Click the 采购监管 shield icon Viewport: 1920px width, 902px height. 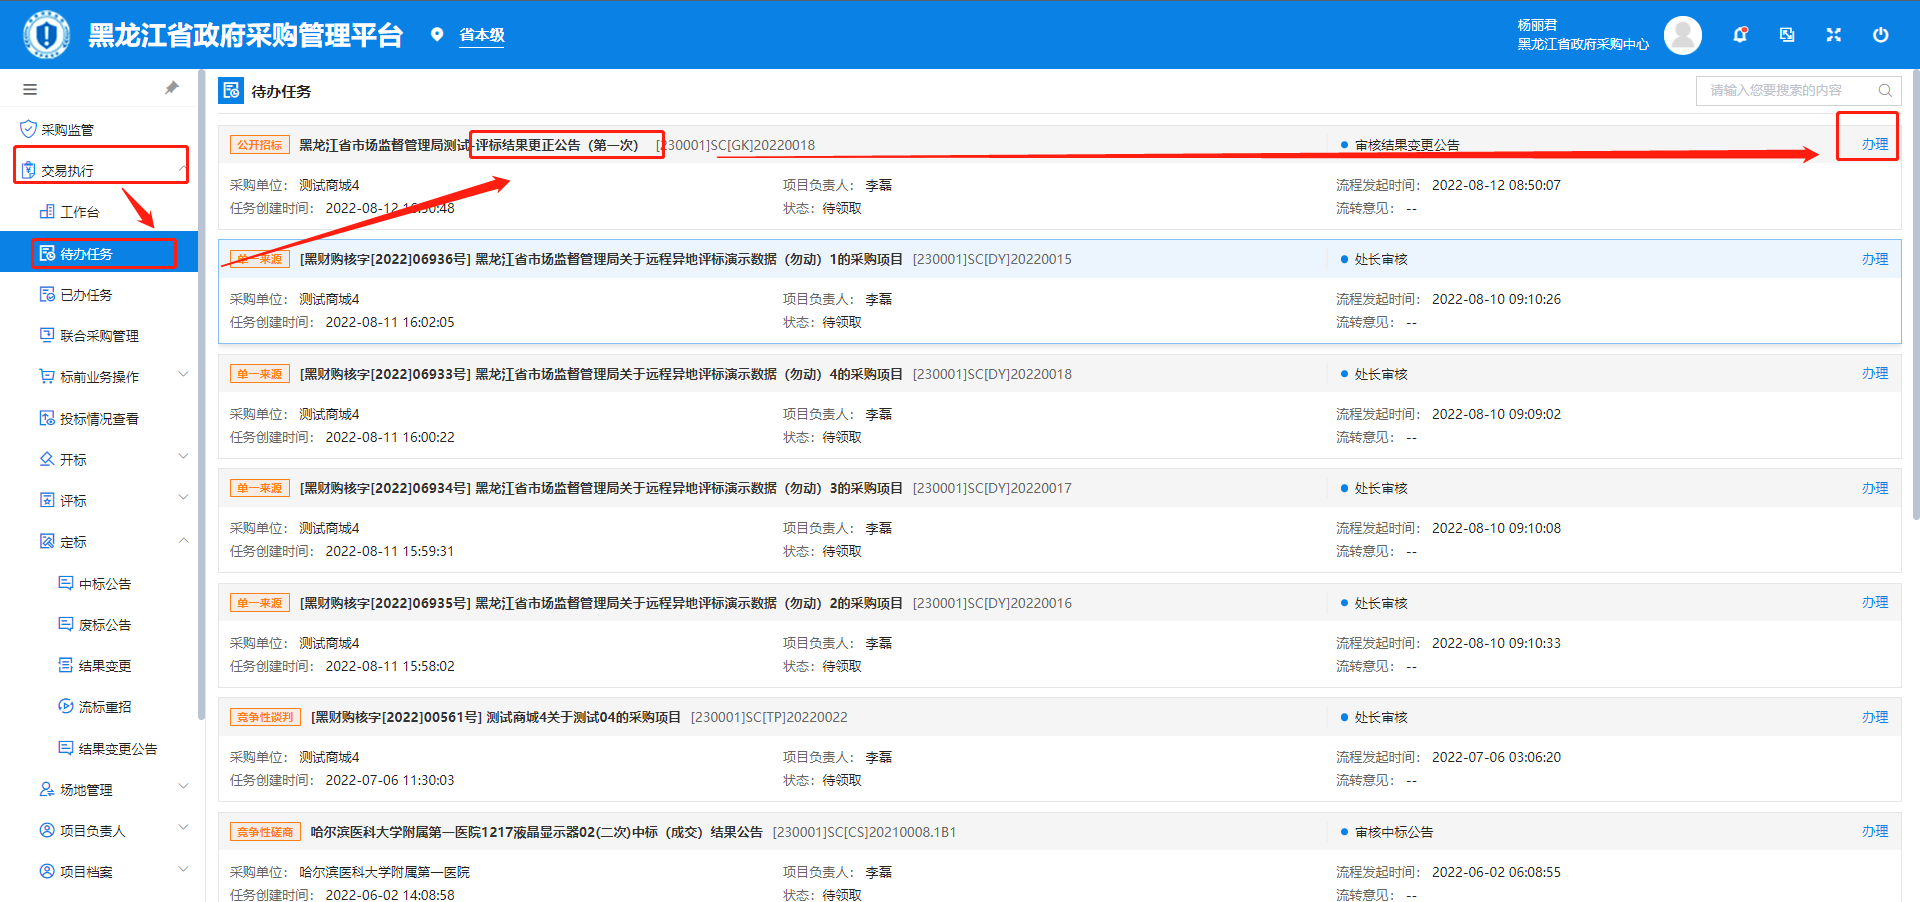coord(28,129)
